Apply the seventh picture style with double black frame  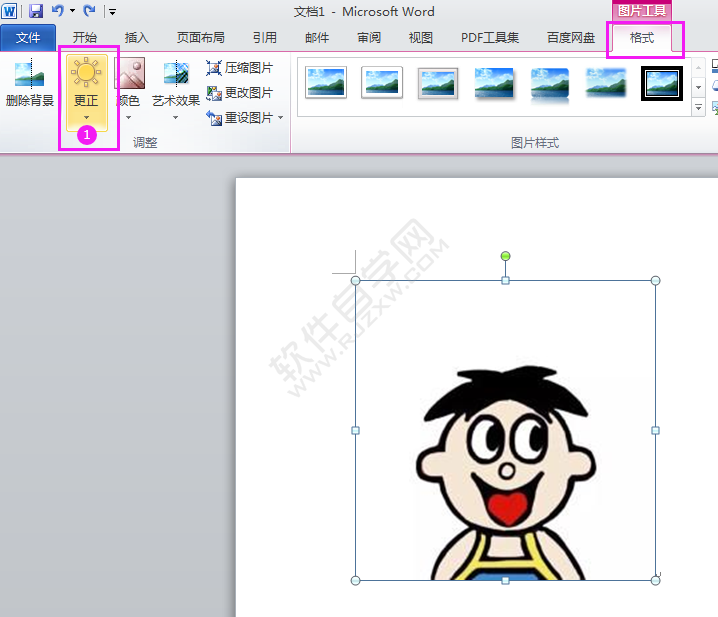point(662,83)
